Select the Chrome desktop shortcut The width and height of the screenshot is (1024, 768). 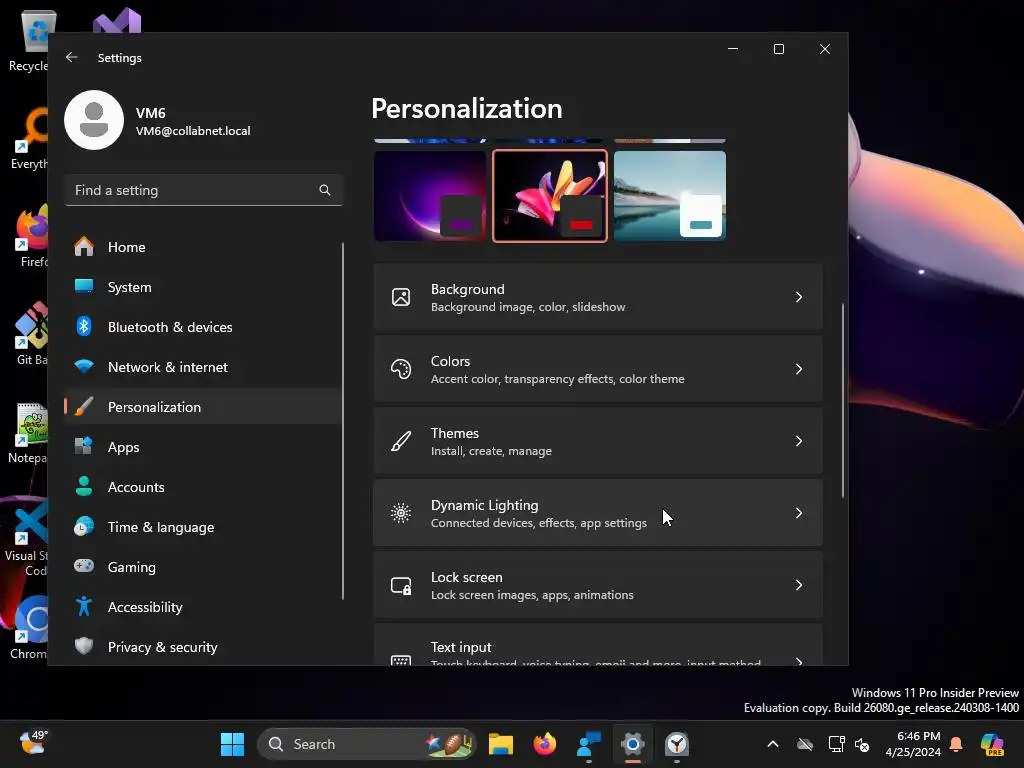[x=27, y=628]
